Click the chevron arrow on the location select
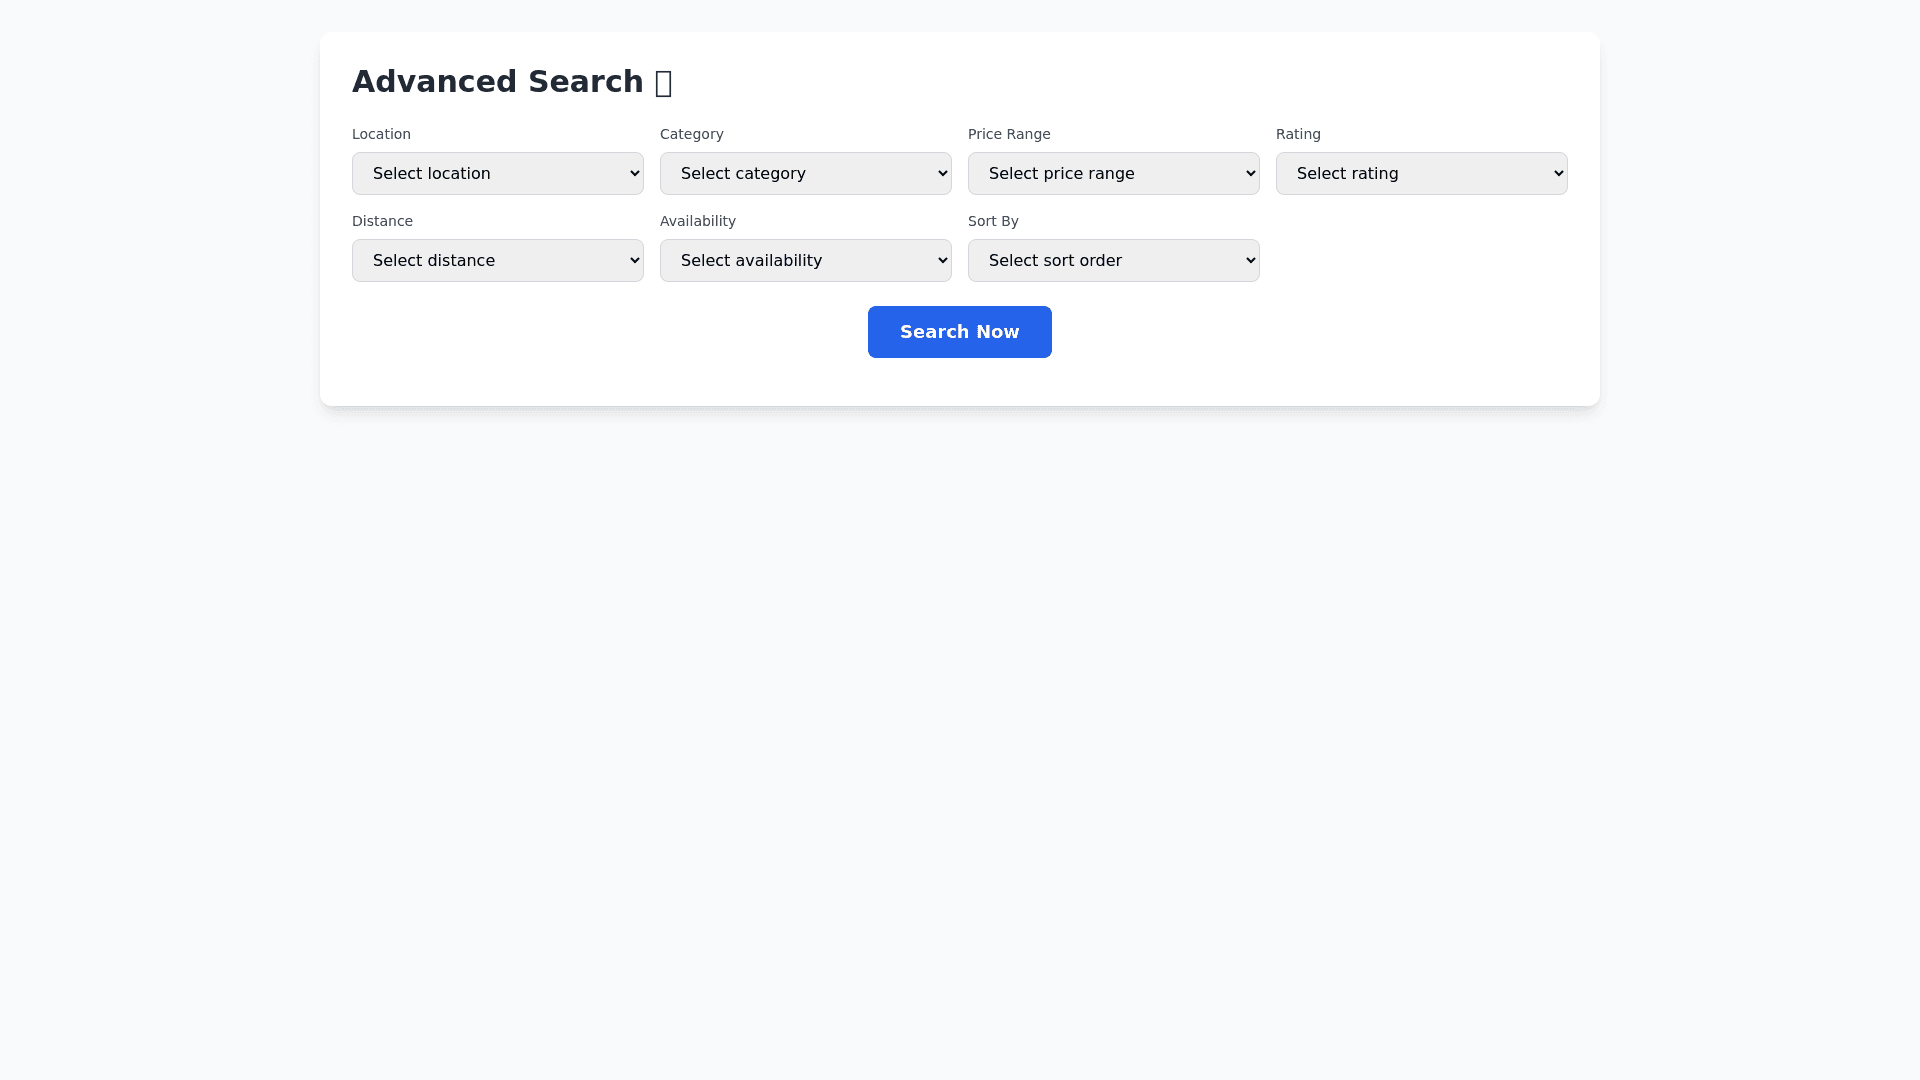Viewport: 1920px width, 1080px height. [634, 173]
